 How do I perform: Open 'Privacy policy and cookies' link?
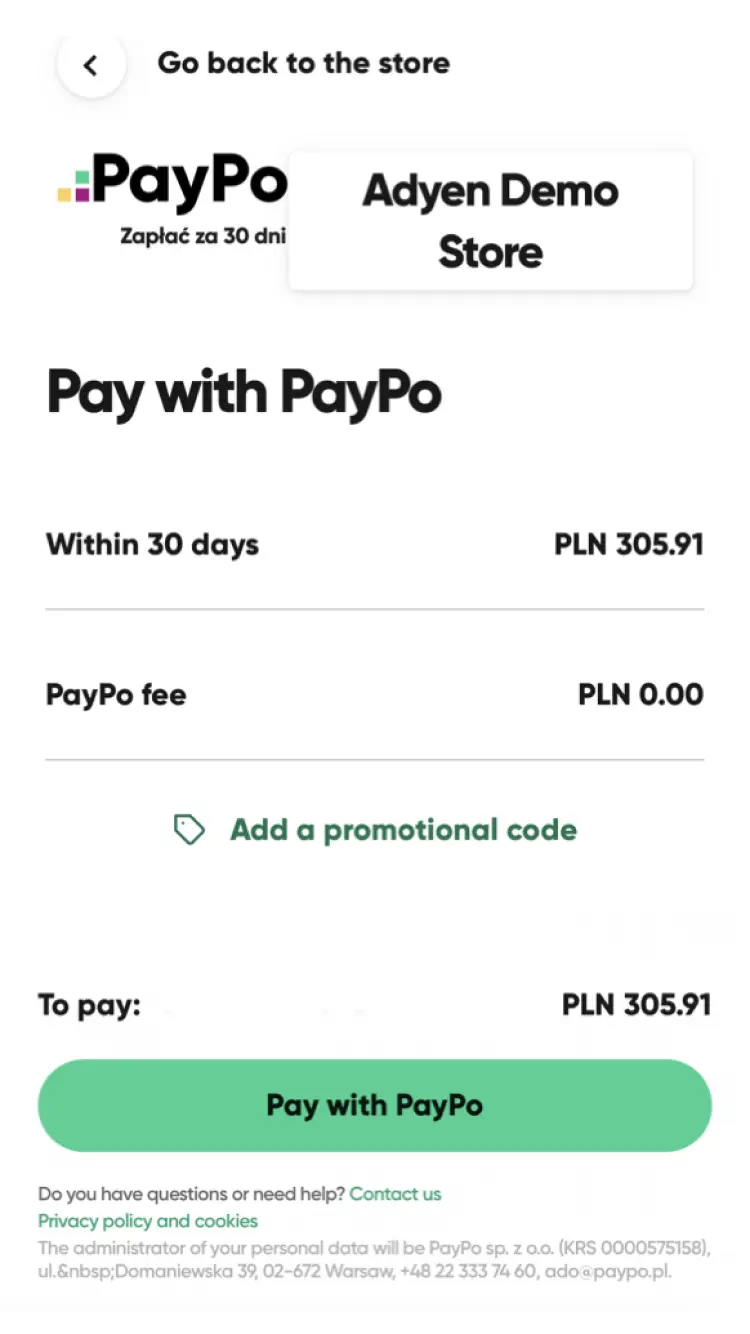point(148,1221)
